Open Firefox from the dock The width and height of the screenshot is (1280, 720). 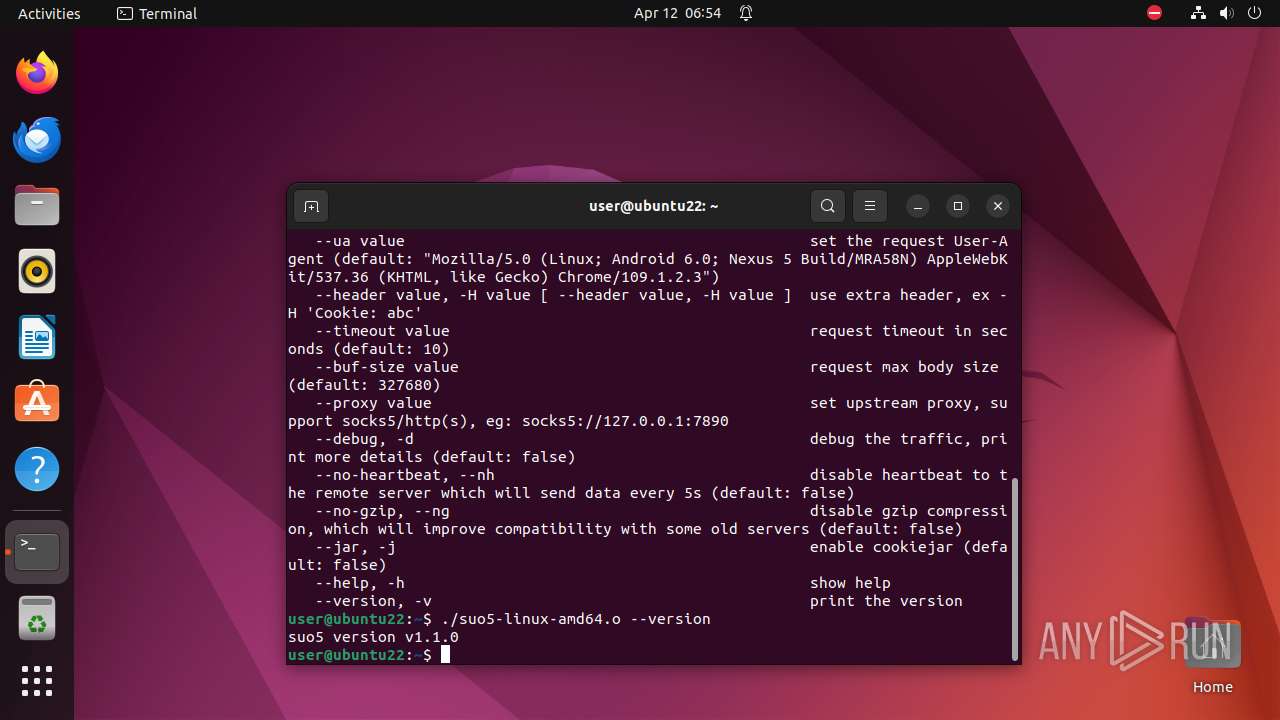(37, 73)
